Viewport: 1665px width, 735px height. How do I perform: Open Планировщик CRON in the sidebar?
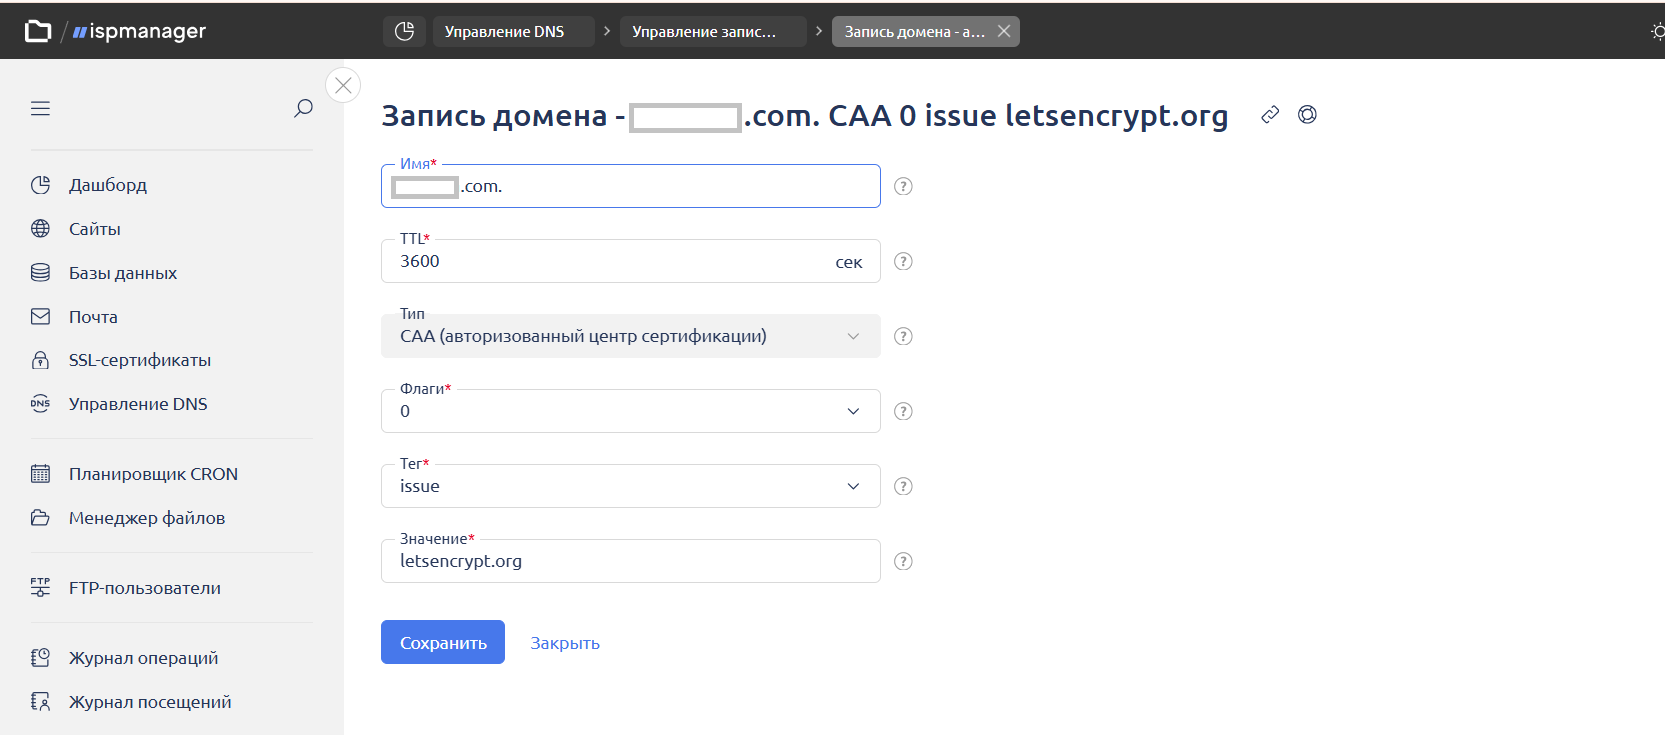click(153, 474)
